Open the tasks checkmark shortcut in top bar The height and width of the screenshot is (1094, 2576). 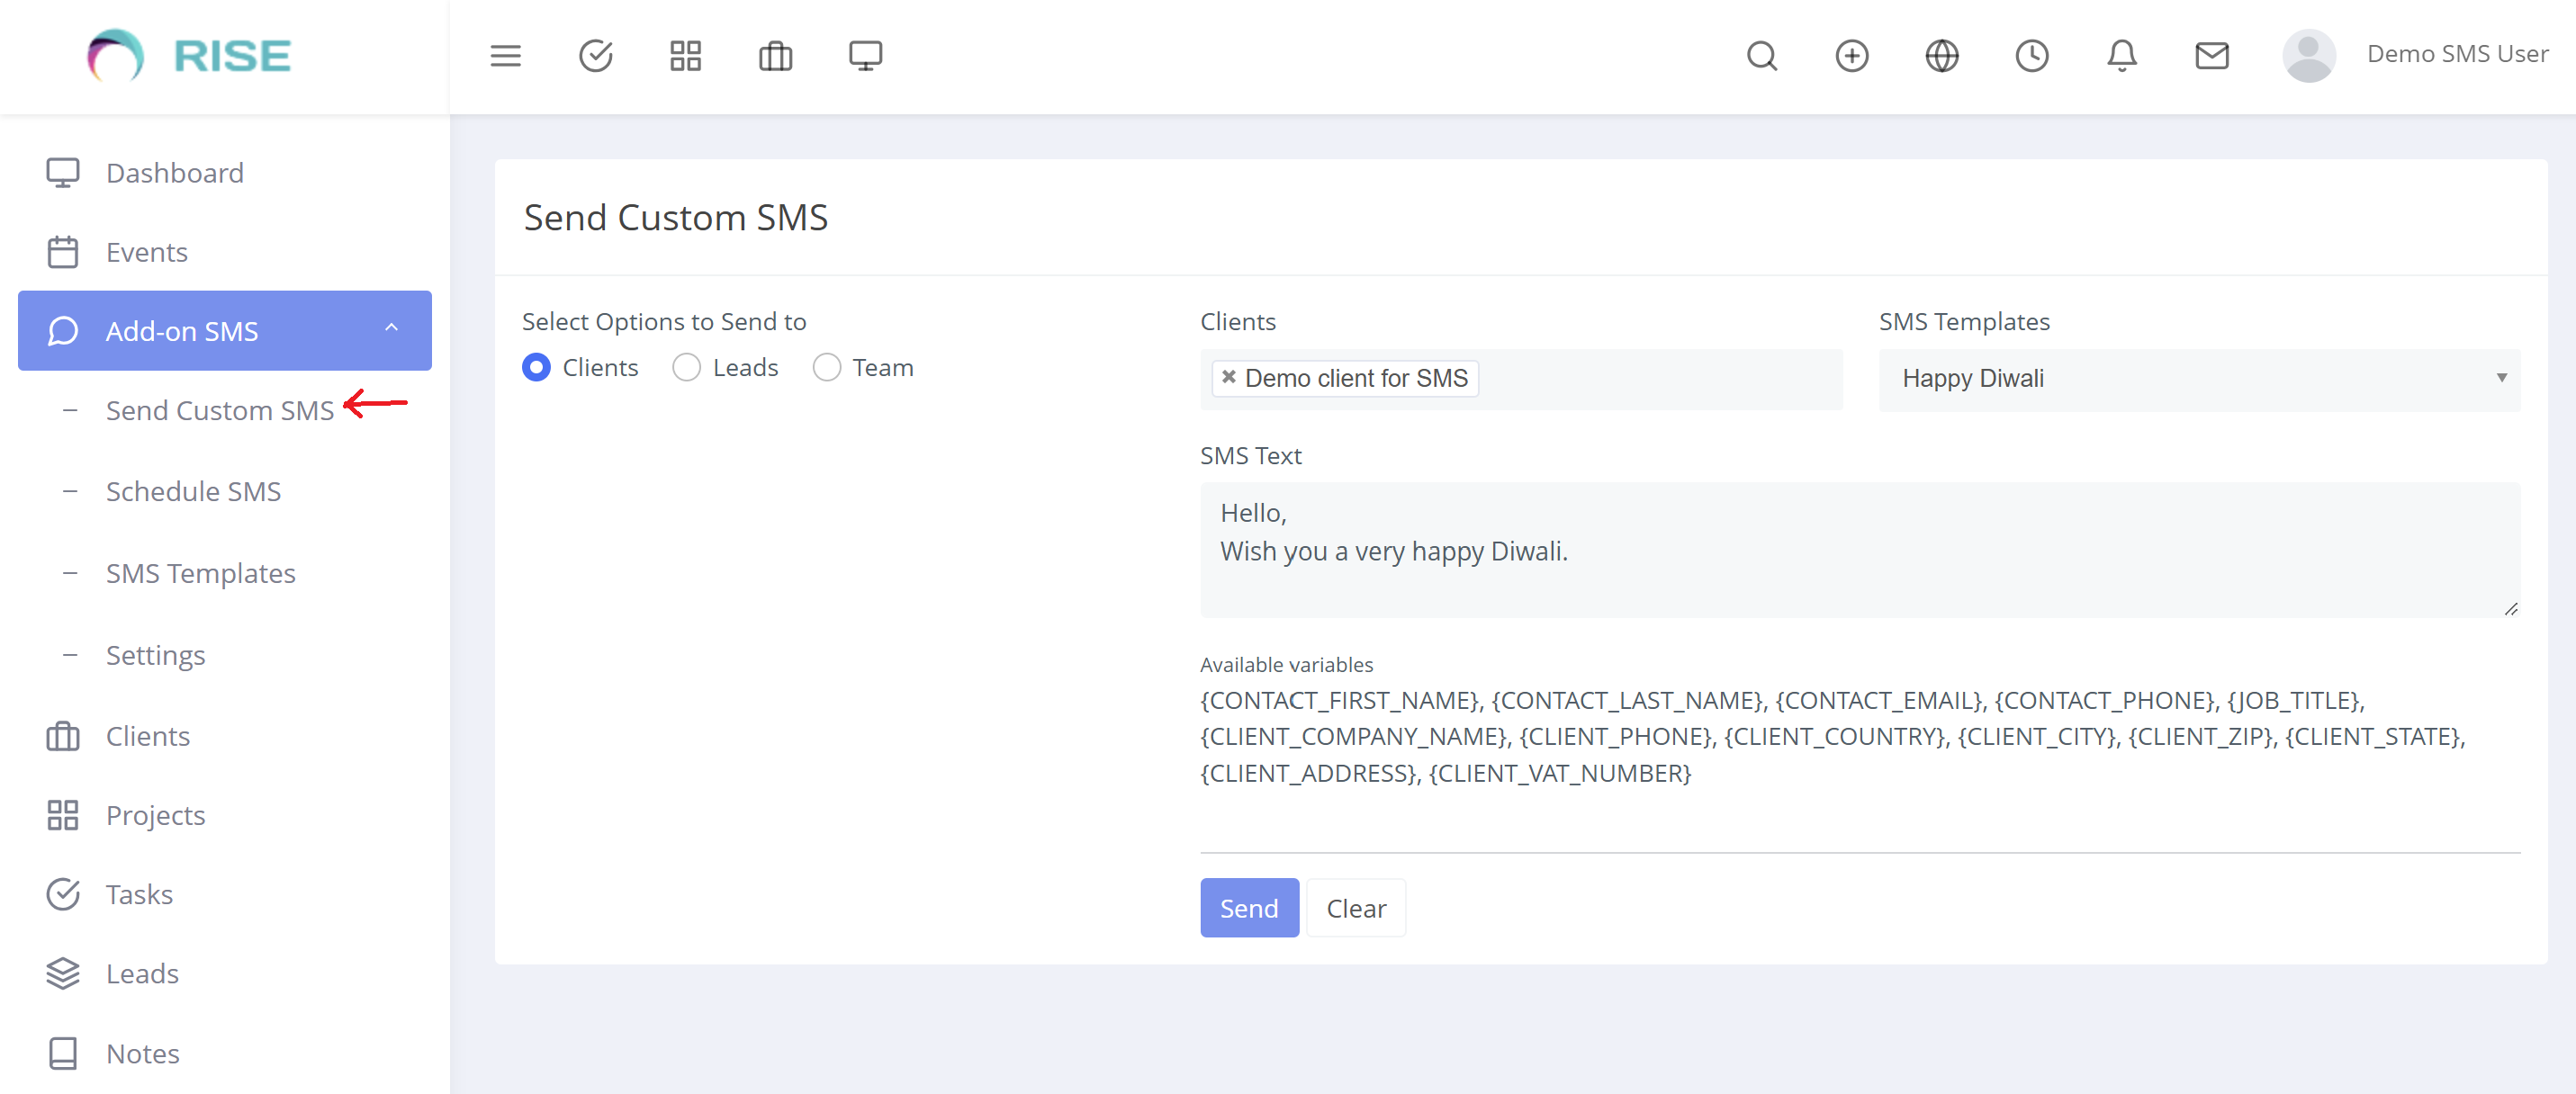pyautogui.click(x=595, y=56)
